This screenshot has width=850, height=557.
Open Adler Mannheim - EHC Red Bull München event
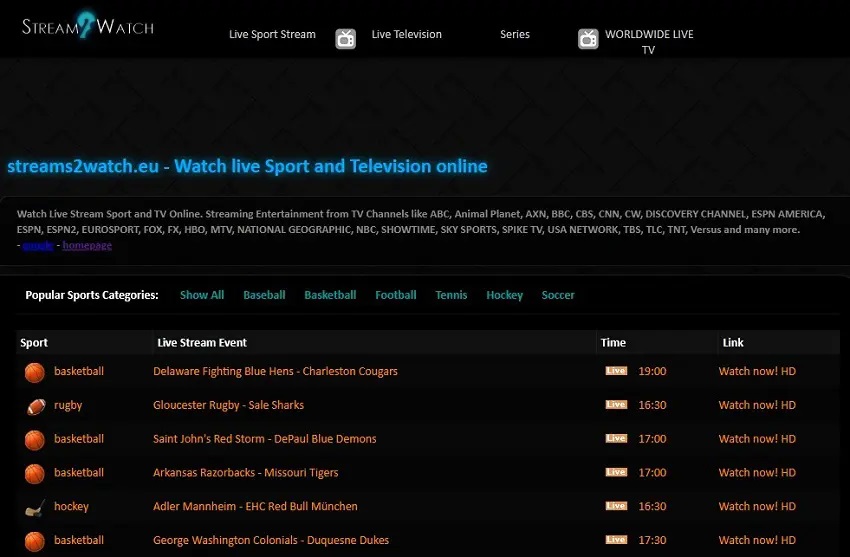click(255, 506)
